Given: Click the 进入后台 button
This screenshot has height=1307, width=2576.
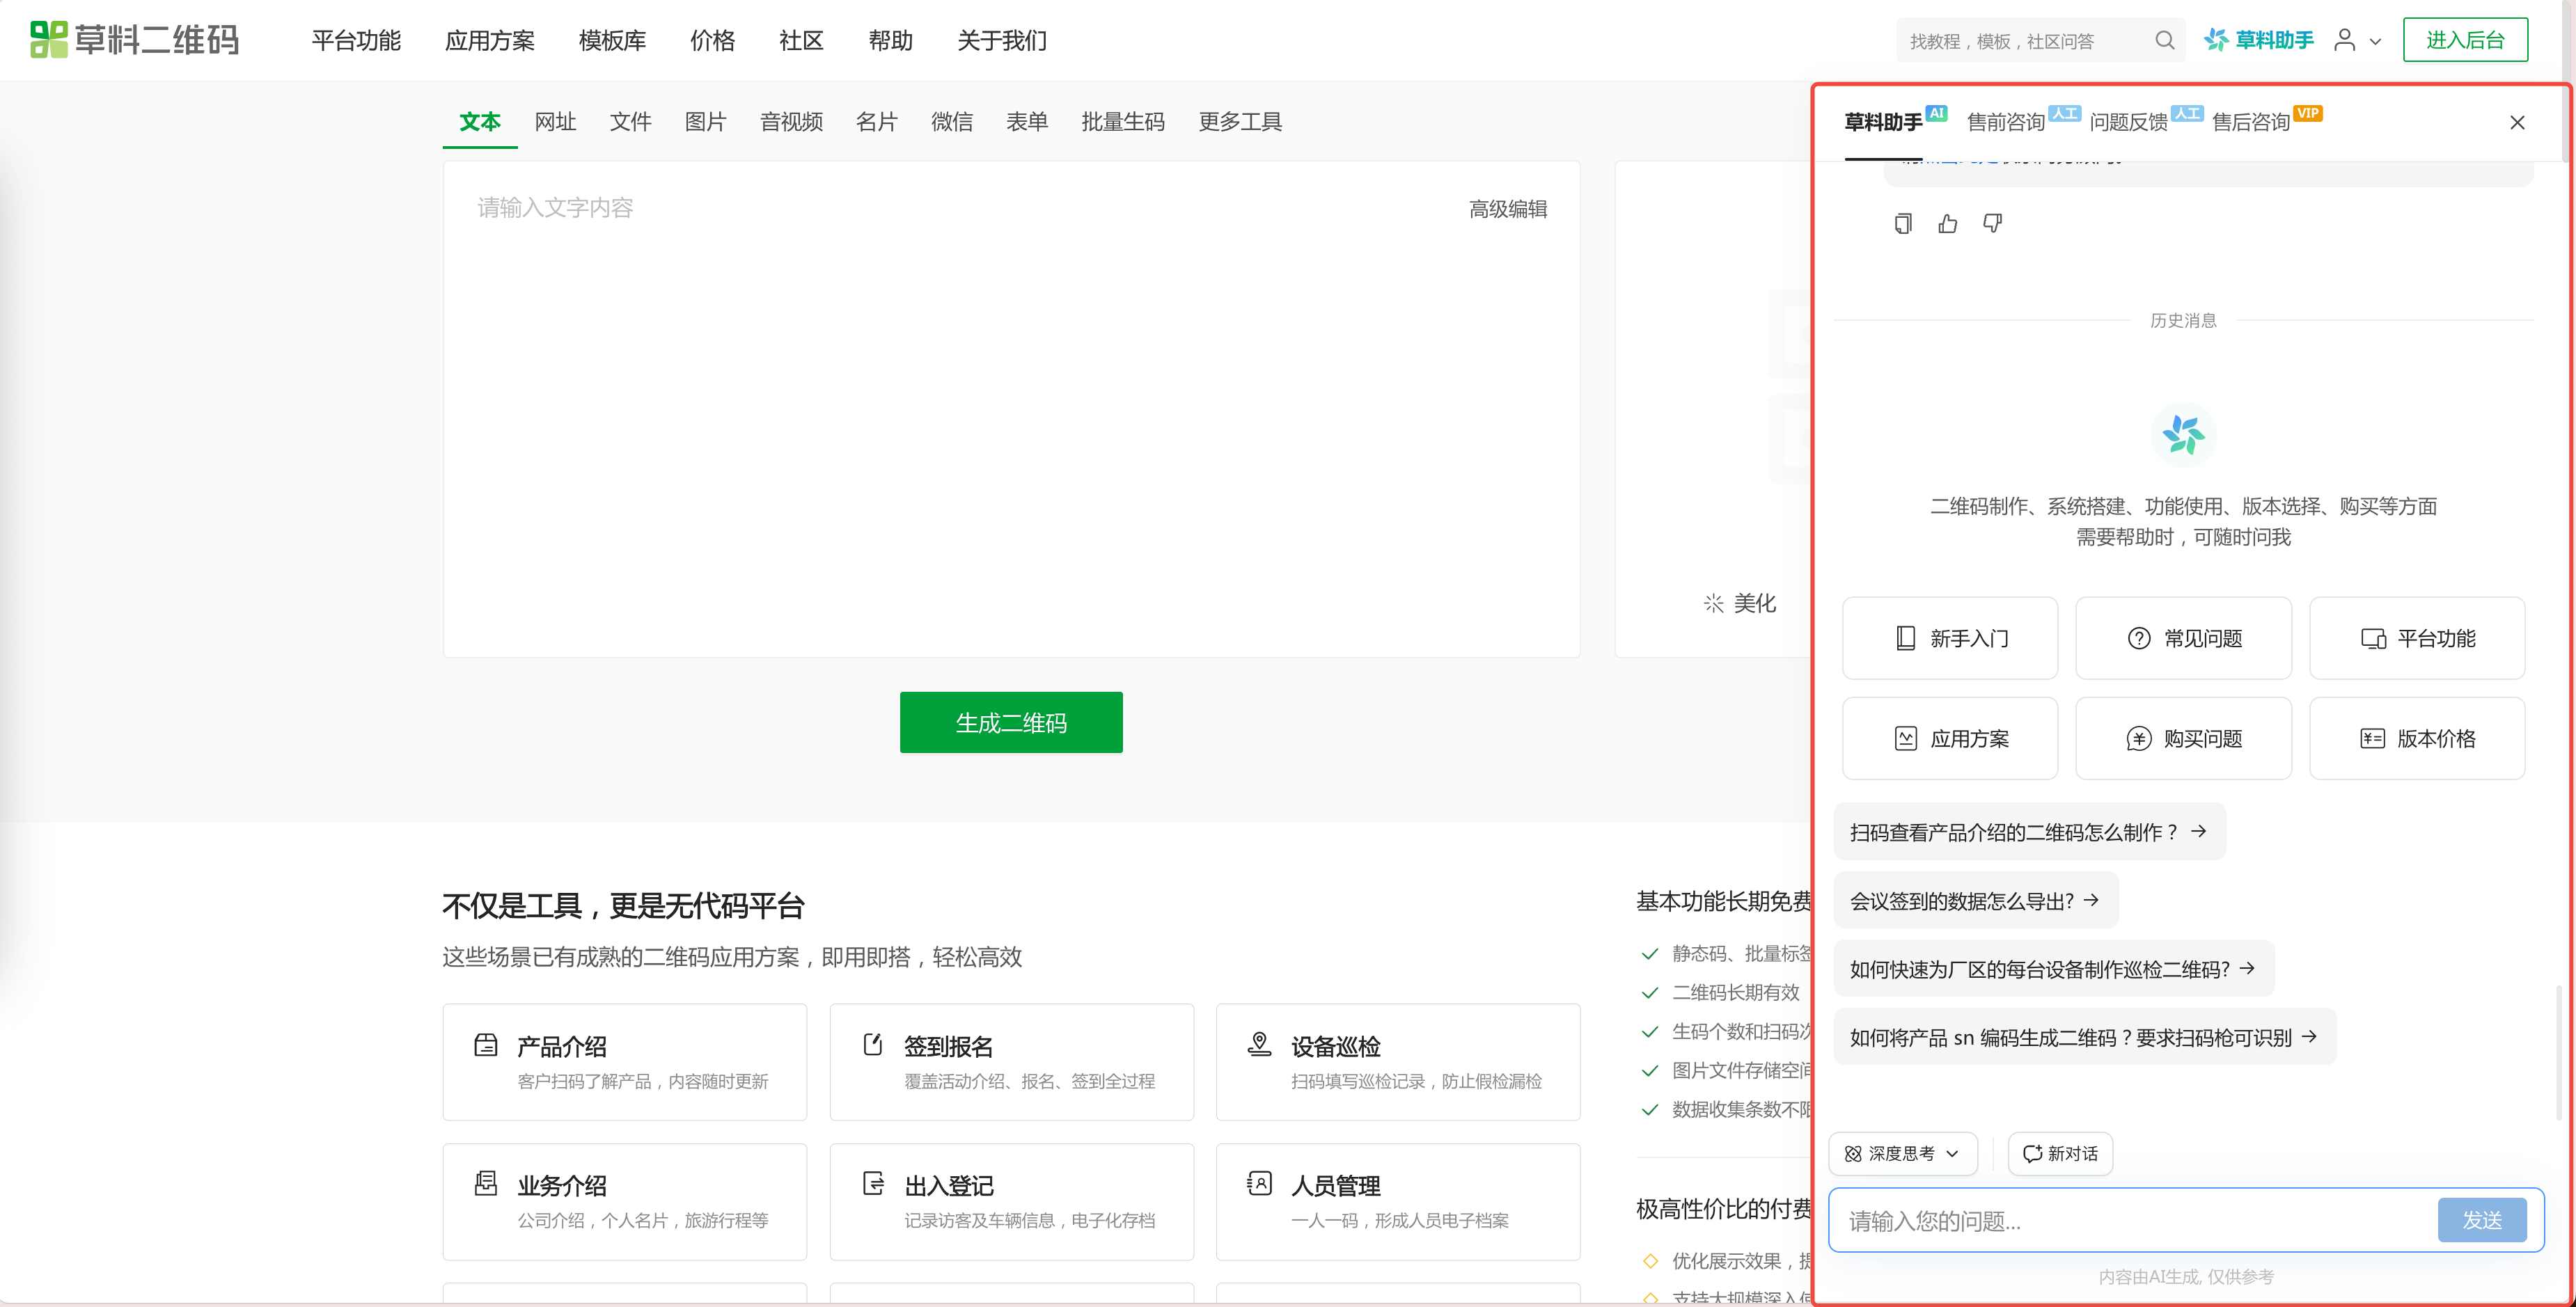Looking at the screenshot, I should point(2465,40).
